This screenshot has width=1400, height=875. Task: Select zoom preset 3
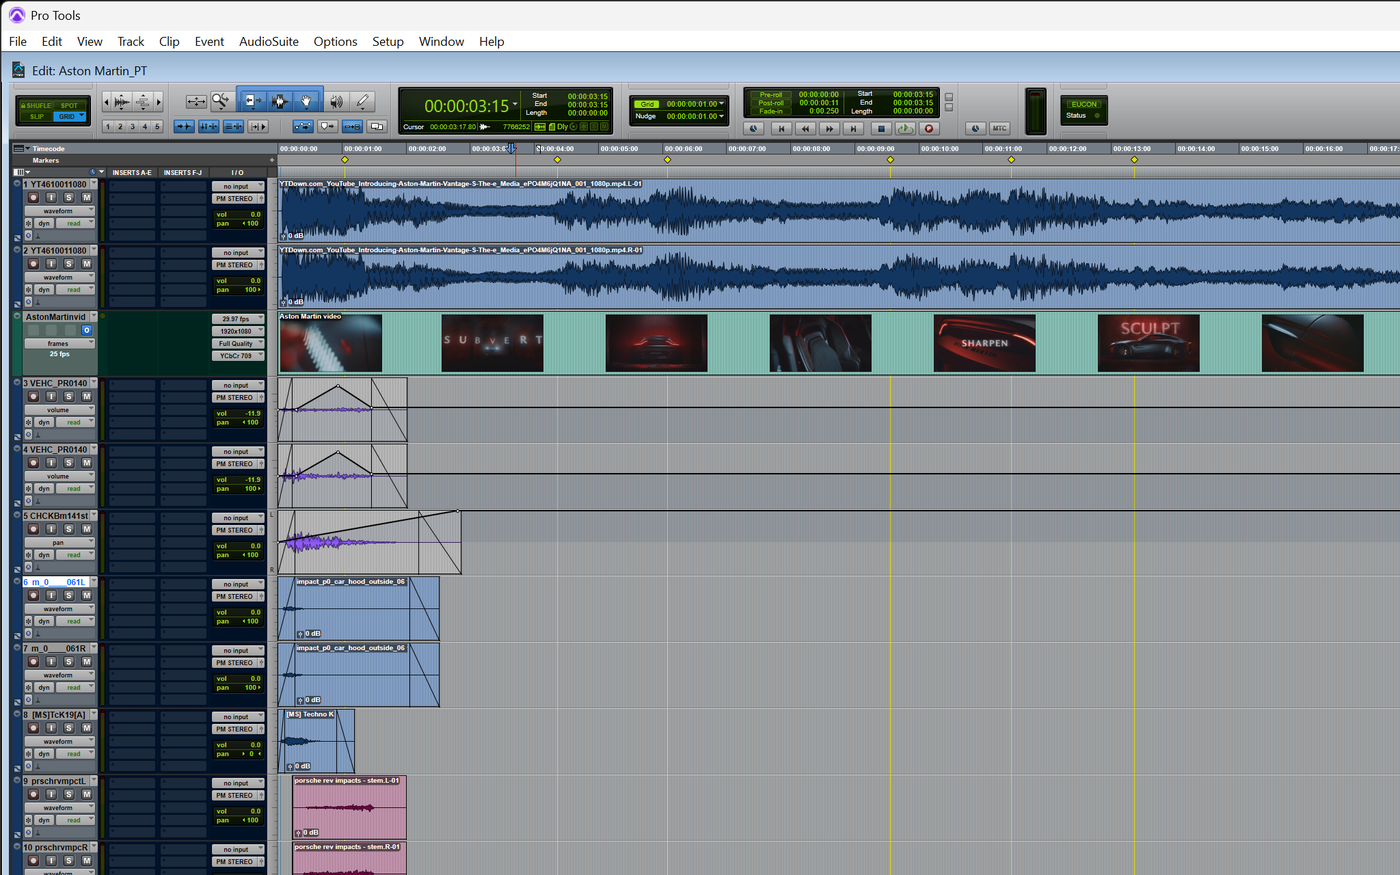(x=132, y=127)
